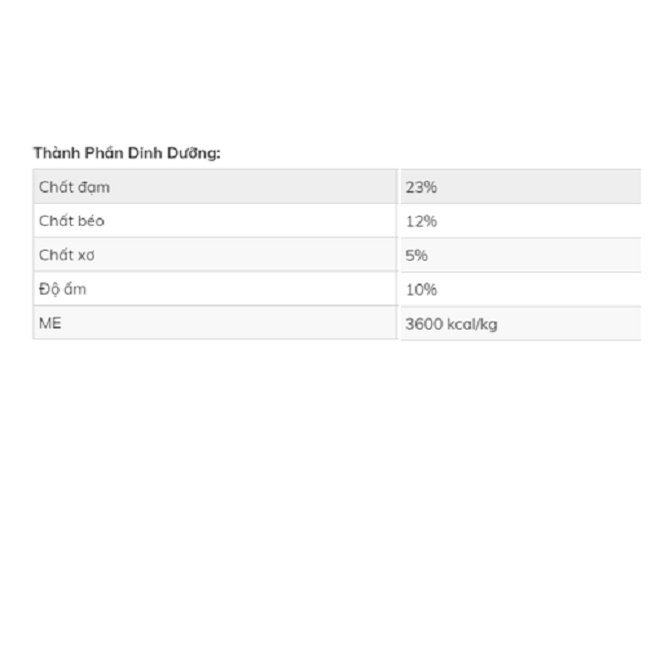Select the 'ME' label cell

(50, 323)
